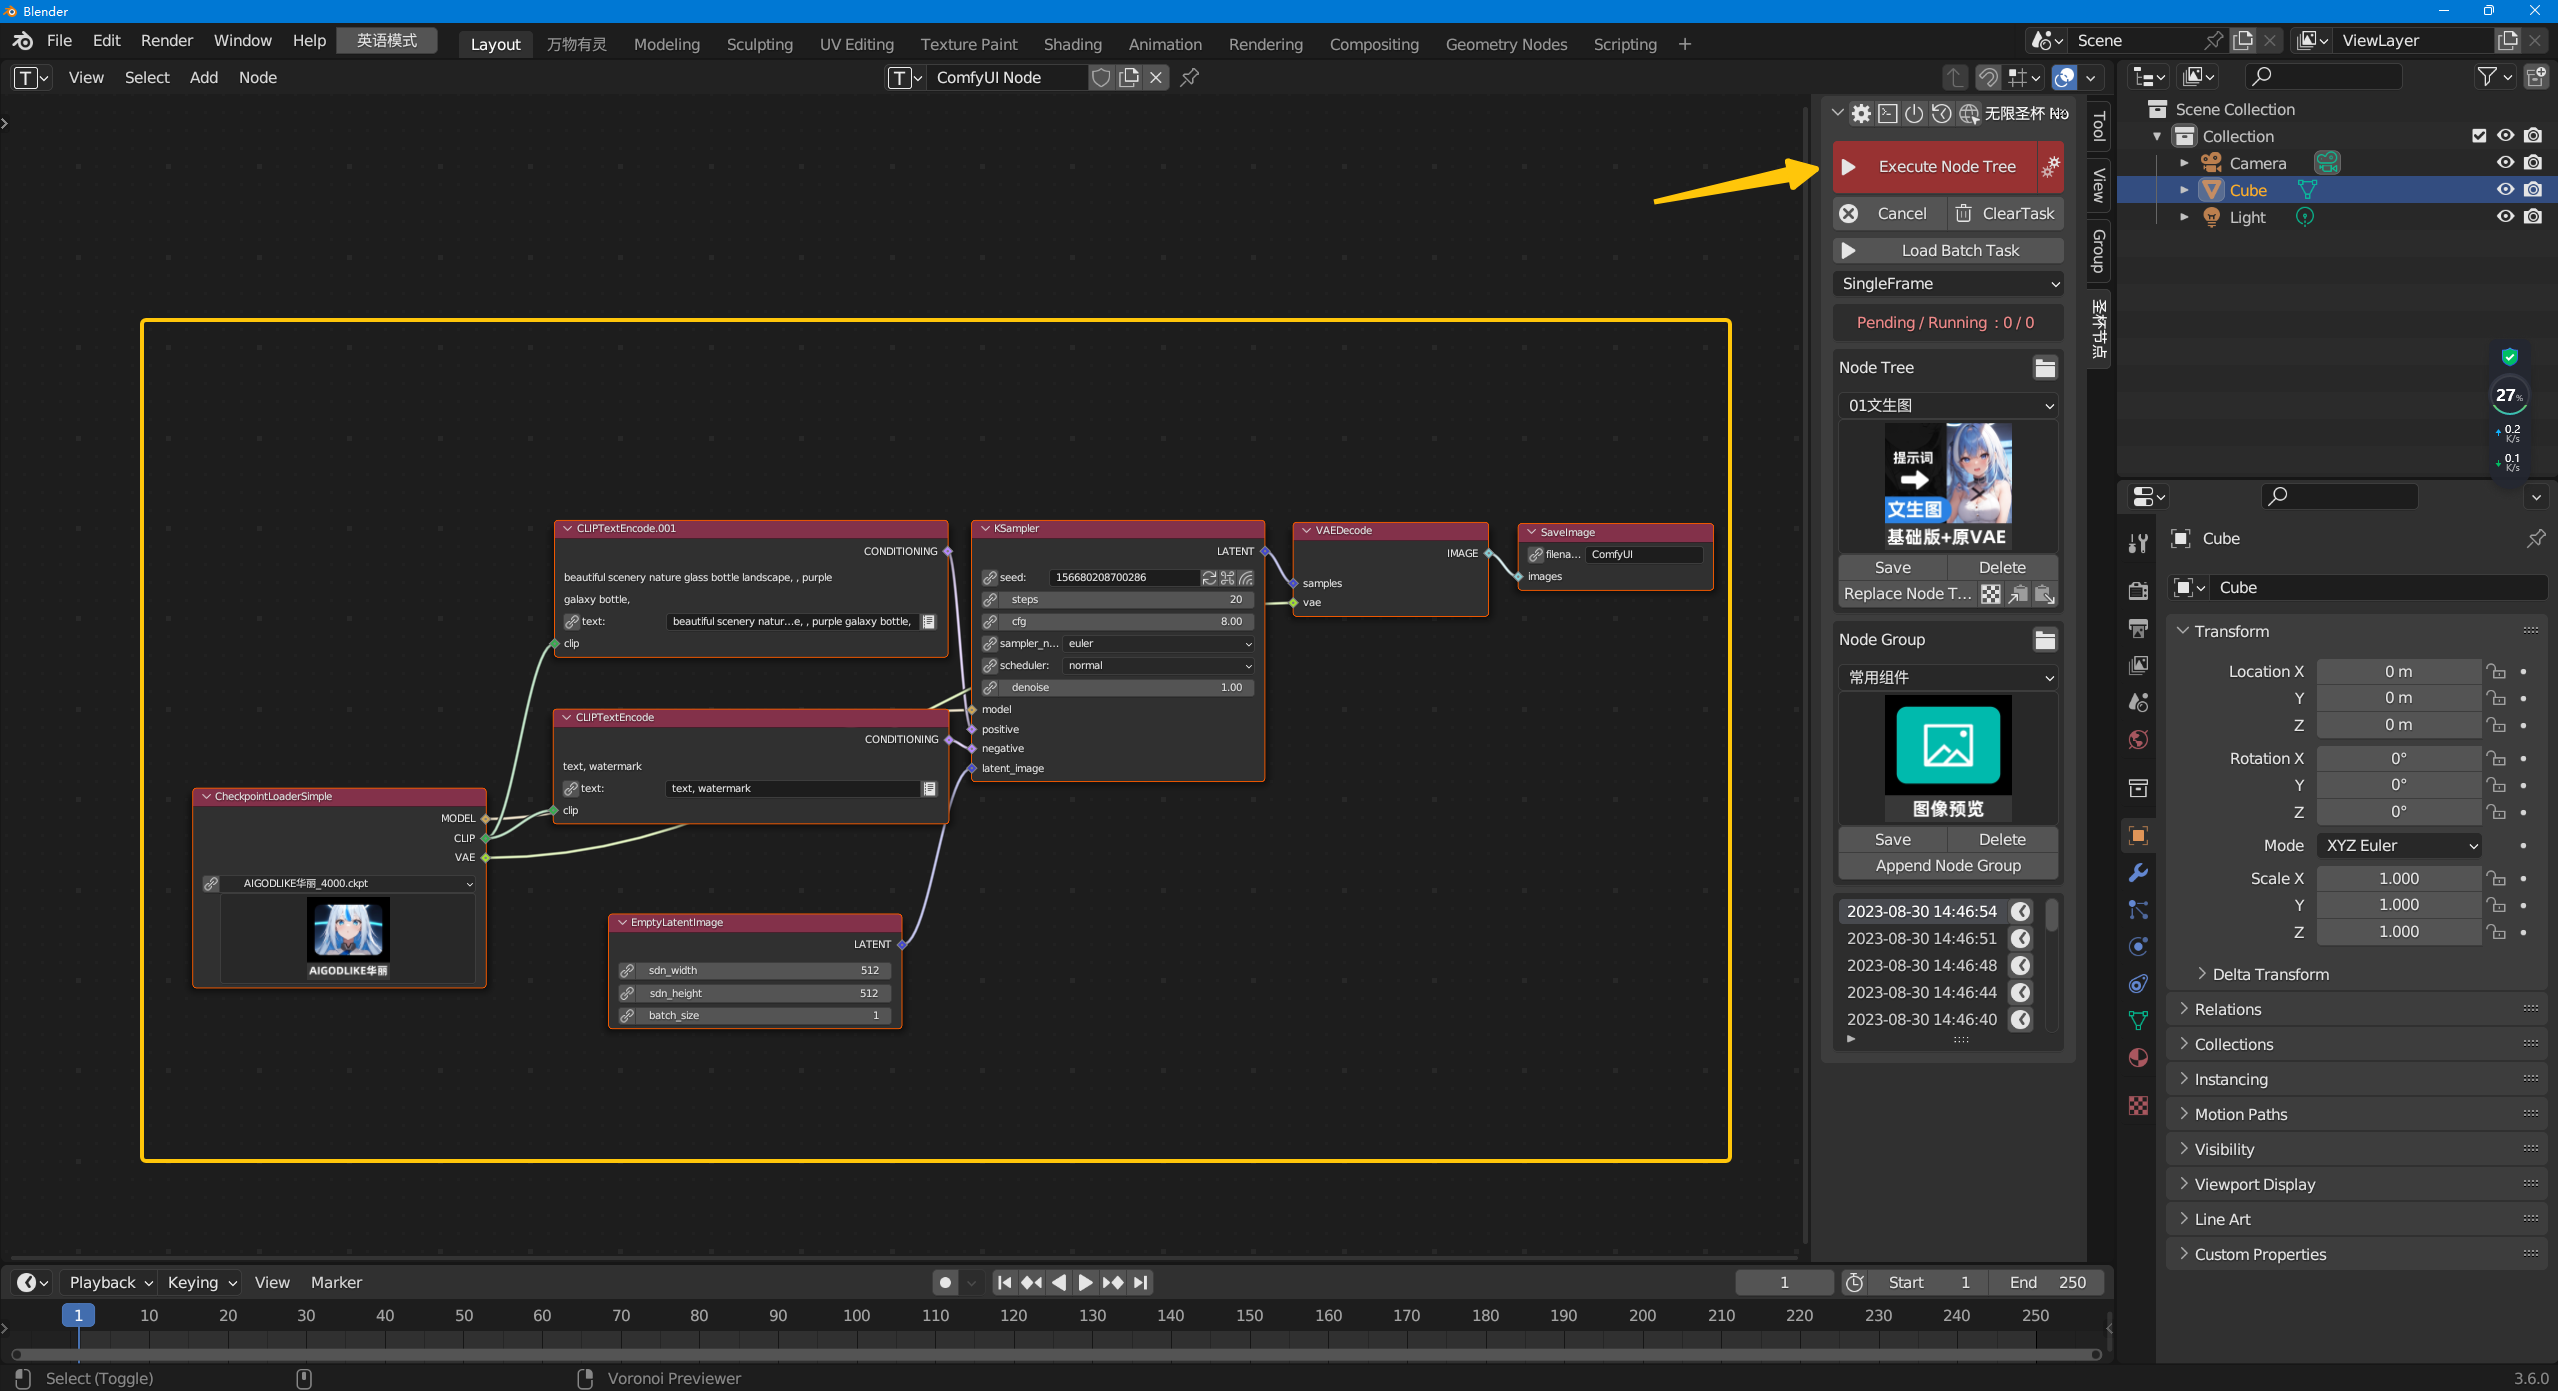Pin the ComfyUI Node tree

[1189, 78]
